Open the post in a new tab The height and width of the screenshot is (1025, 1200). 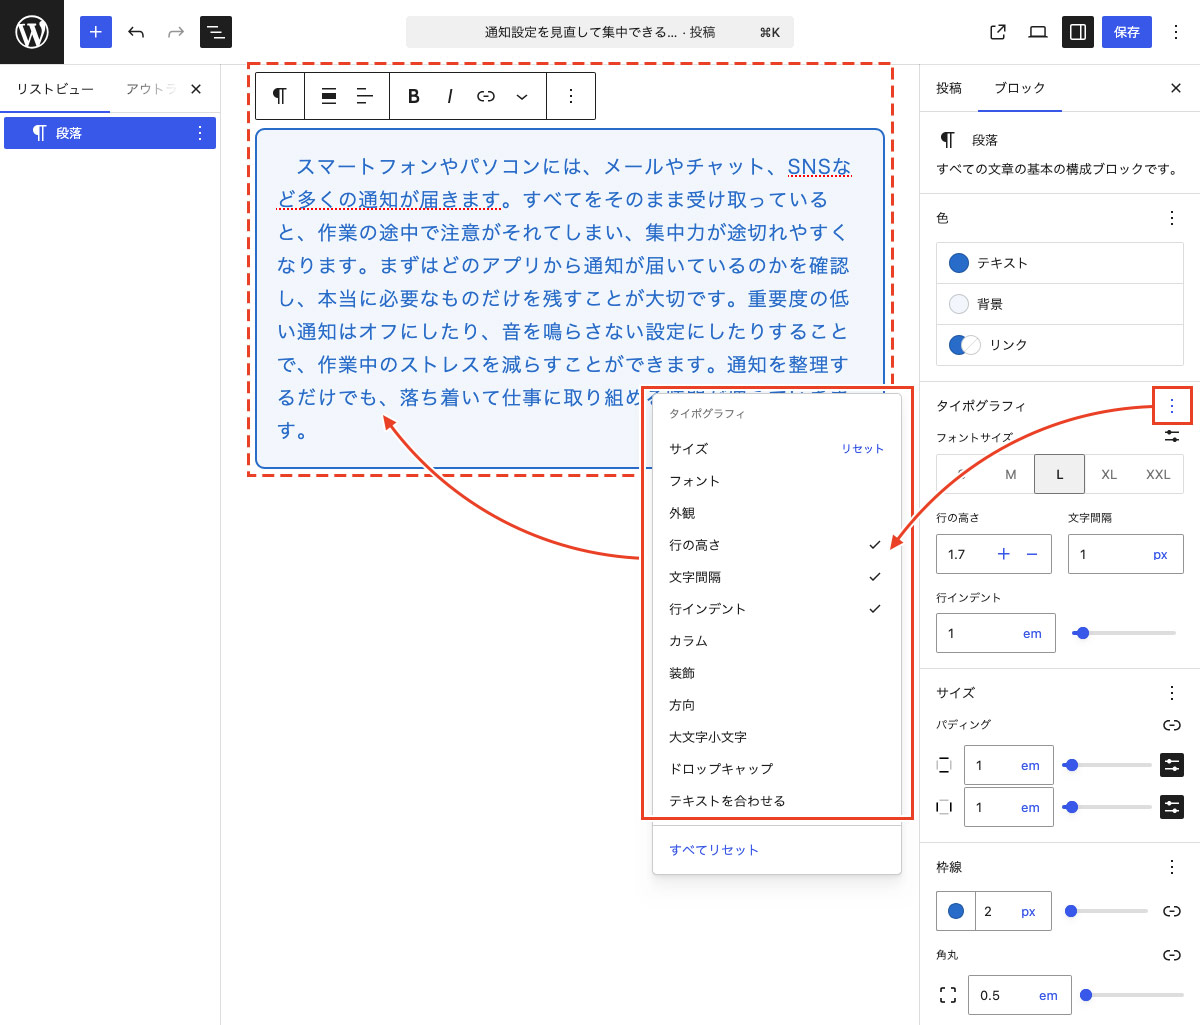click(998, 32)
